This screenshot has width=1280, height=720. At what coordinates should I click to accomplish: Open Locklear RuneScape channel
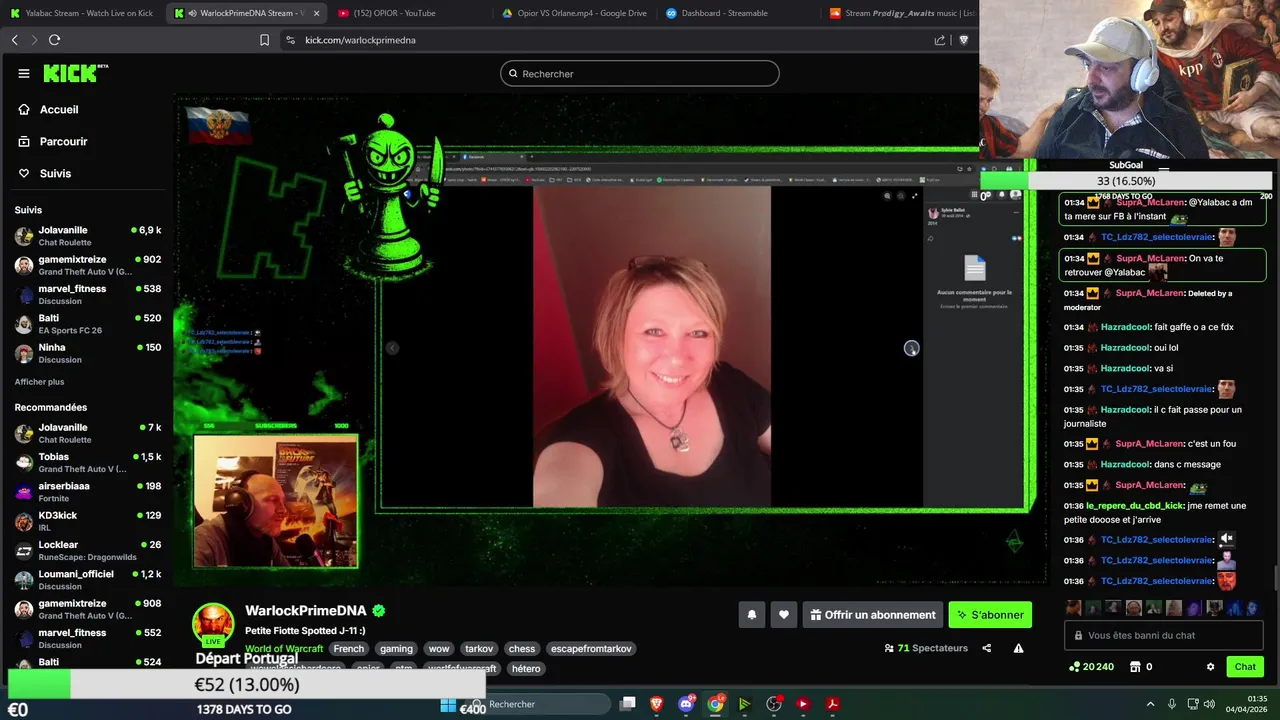coord(87,550)
